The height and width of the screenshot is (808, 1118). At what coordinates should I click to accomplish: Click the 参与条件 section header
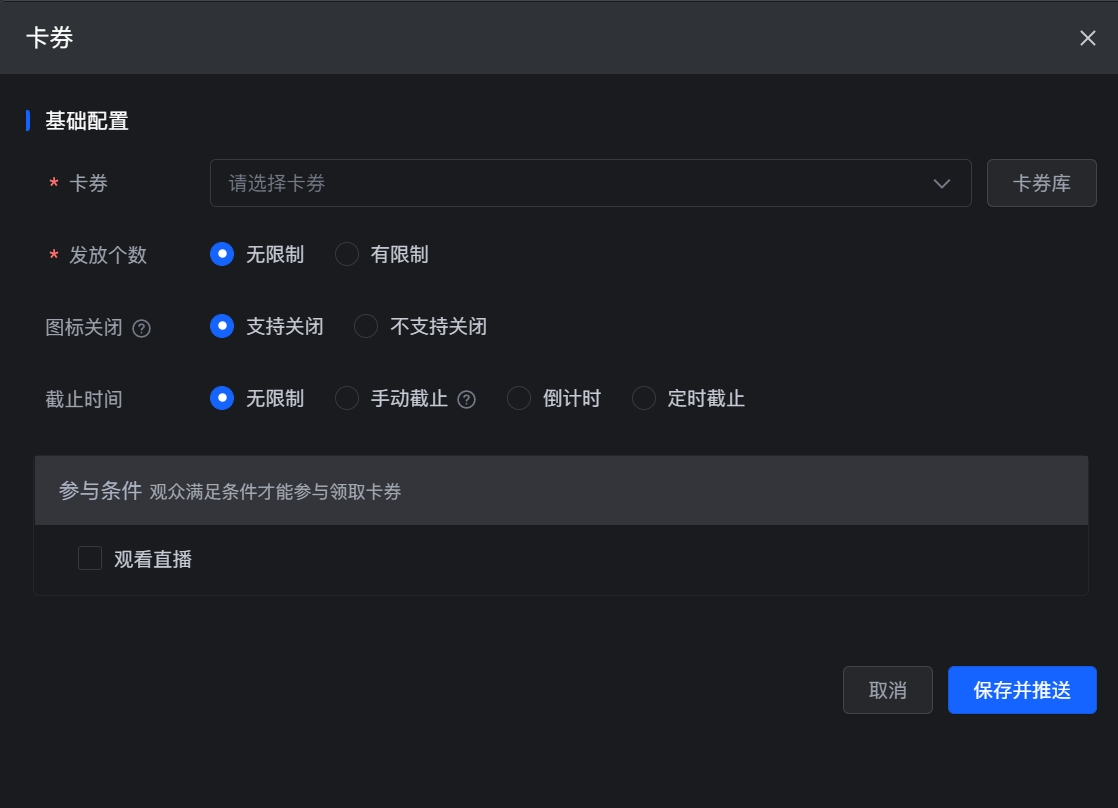[100, 491]
